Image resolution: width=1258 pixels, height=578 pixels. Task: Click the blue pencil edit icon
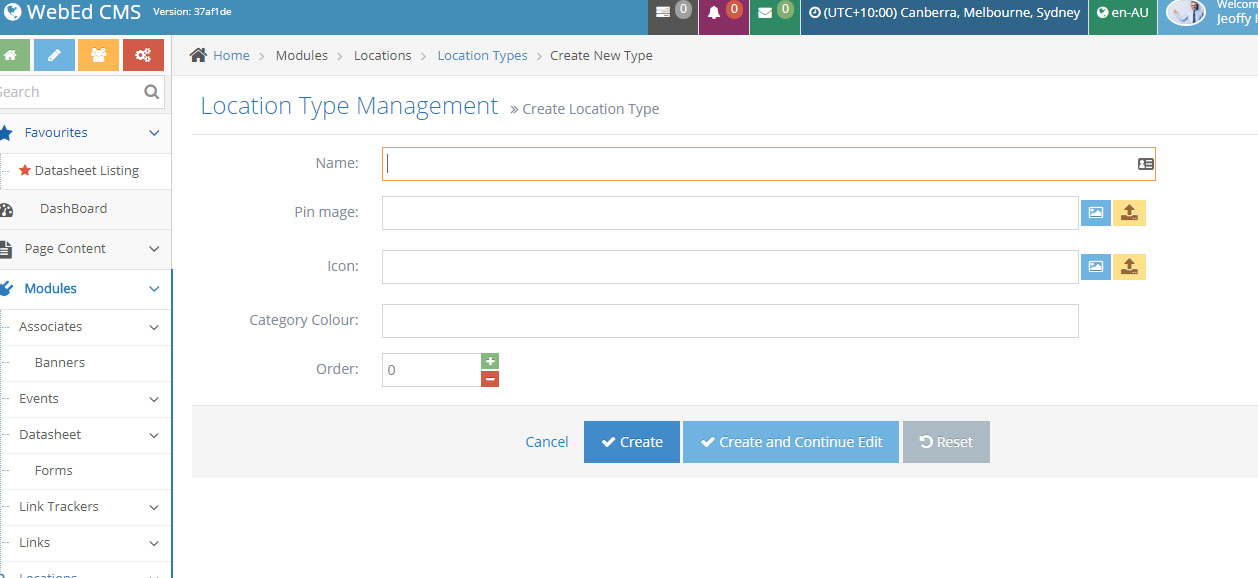coord(54,55)
